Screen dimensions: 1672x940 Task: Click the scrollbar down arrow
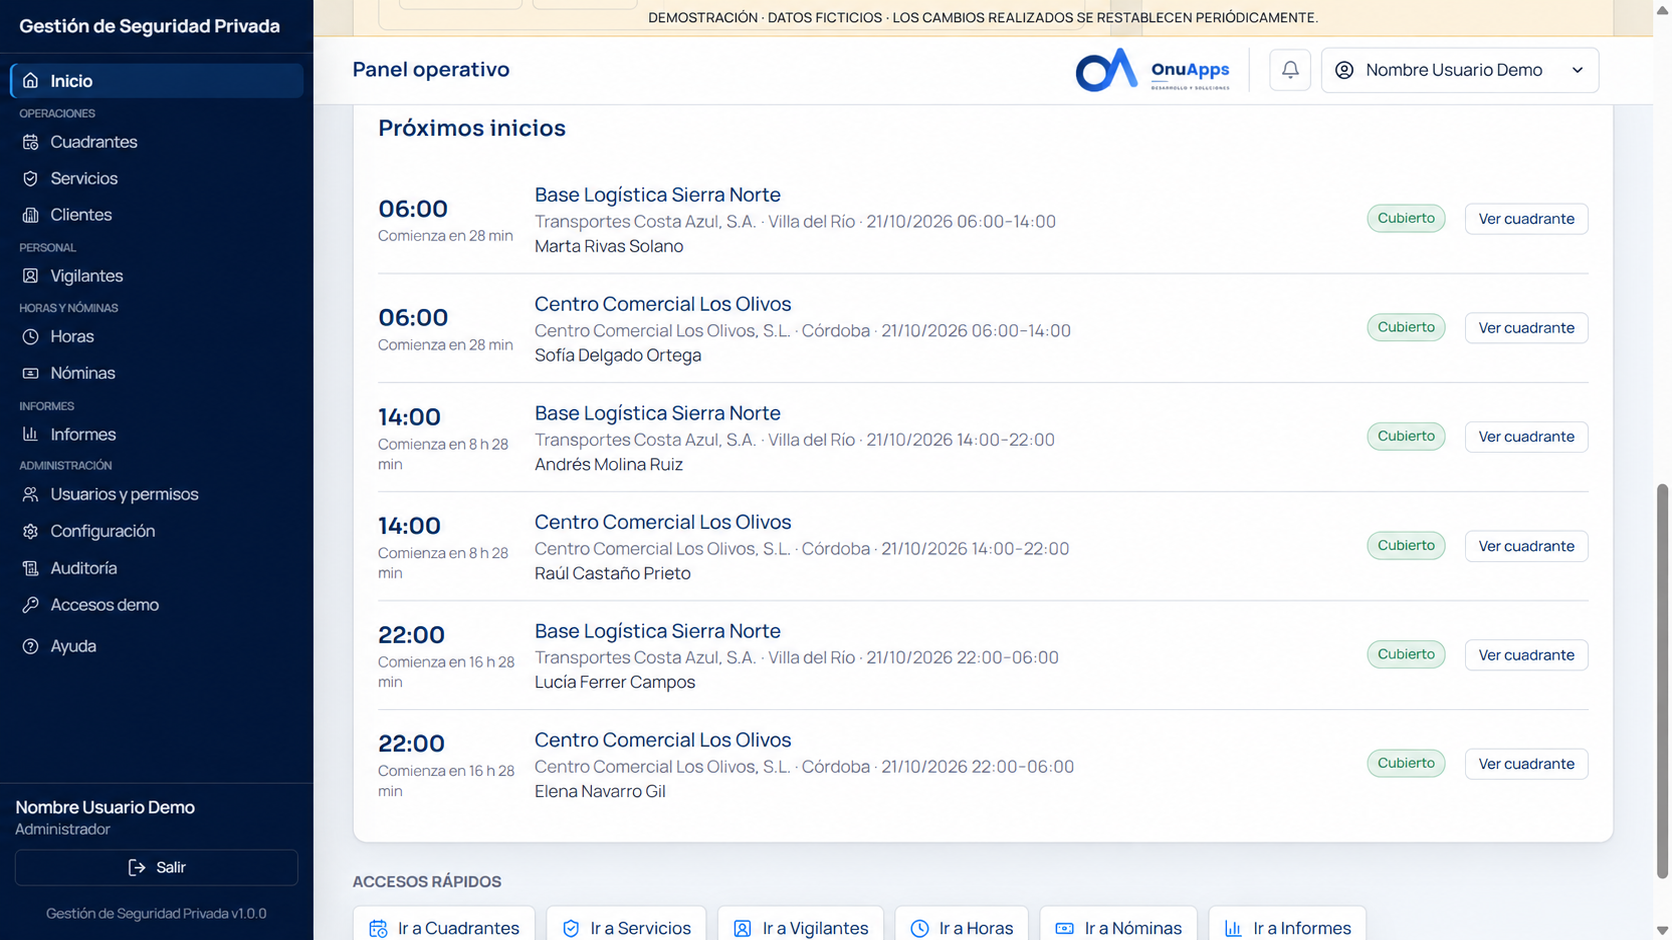tap(1662, 931)
